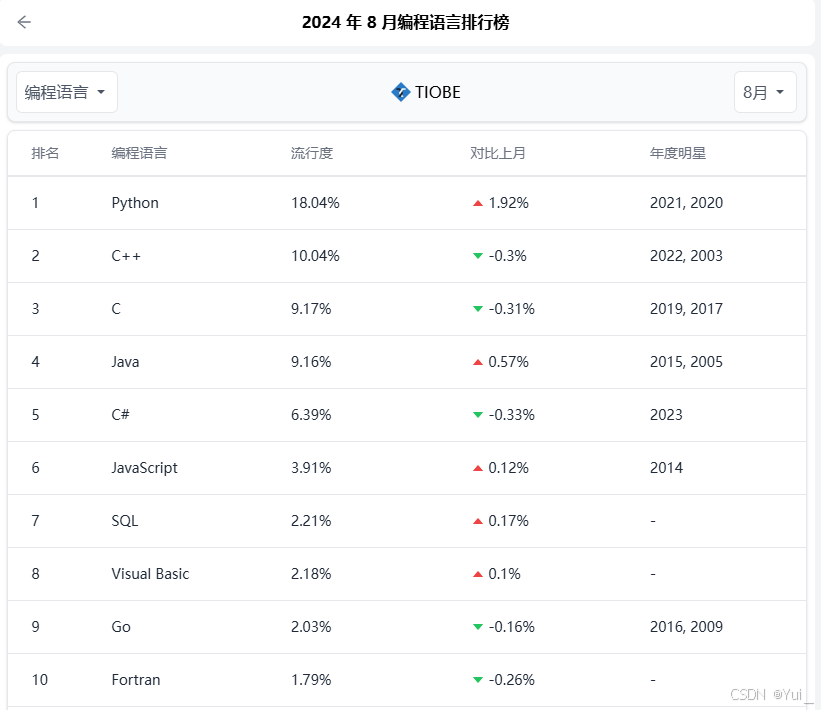Click the green down arrow in Fortran row

(478, 680)
